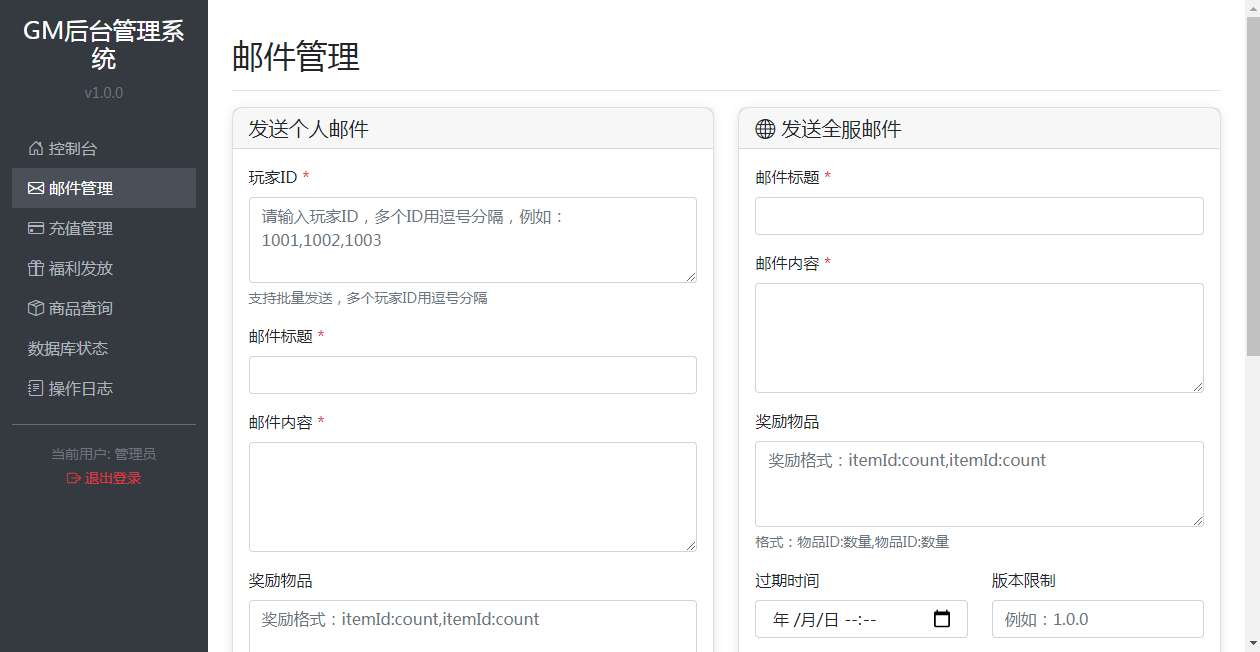
Task: Click the box icon for 商品查询
Action: pos(36,309)
